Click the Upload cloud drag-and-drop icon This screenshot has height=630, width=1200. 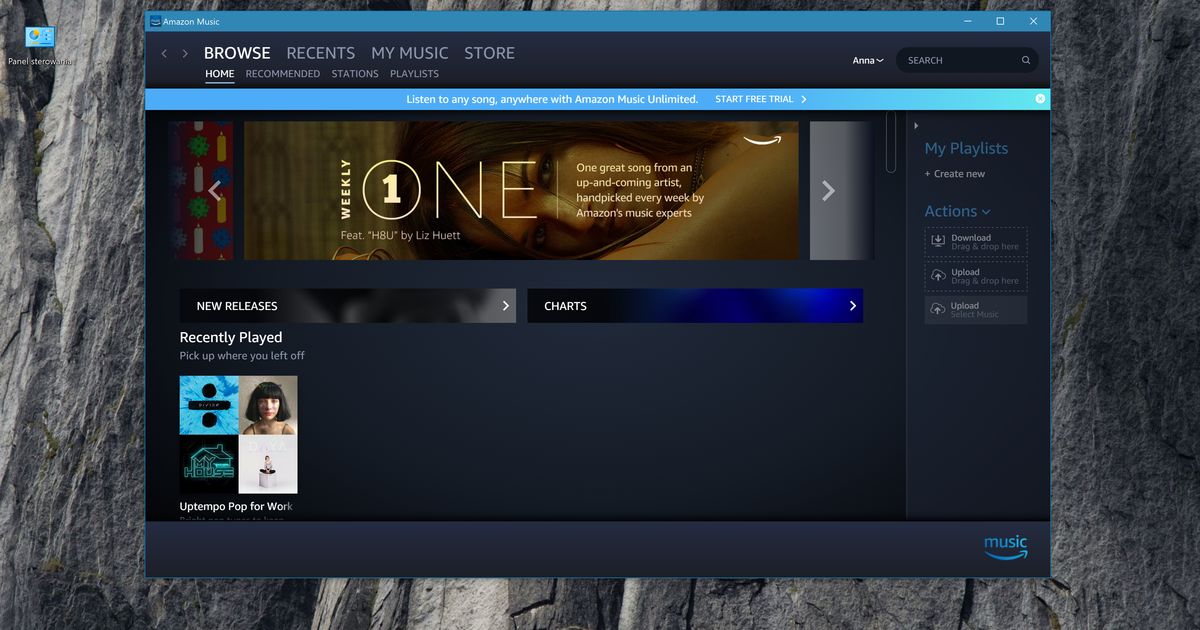coord(938,275)
